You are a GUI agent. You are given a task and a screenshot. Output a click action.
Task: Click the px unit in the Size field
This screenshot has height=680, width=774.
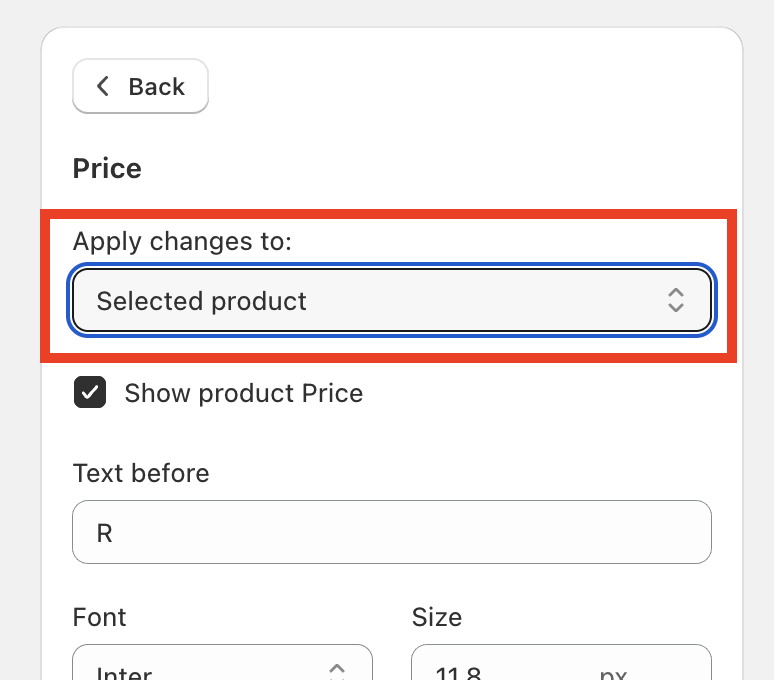point(613,673)
